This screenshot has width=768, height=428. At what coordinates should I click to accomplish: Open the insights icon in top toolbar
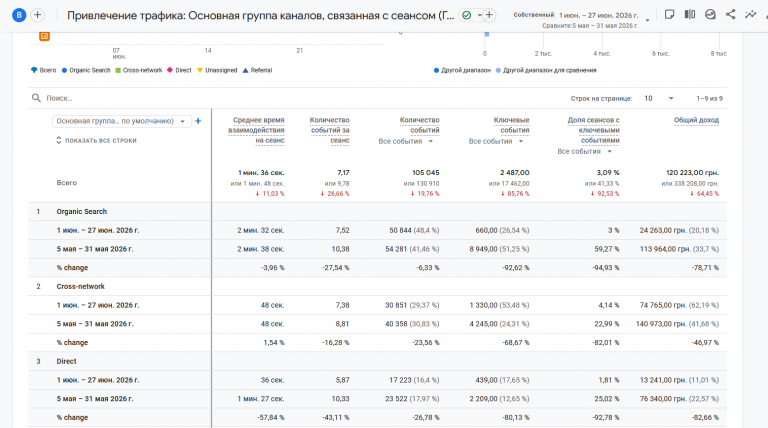710,15
